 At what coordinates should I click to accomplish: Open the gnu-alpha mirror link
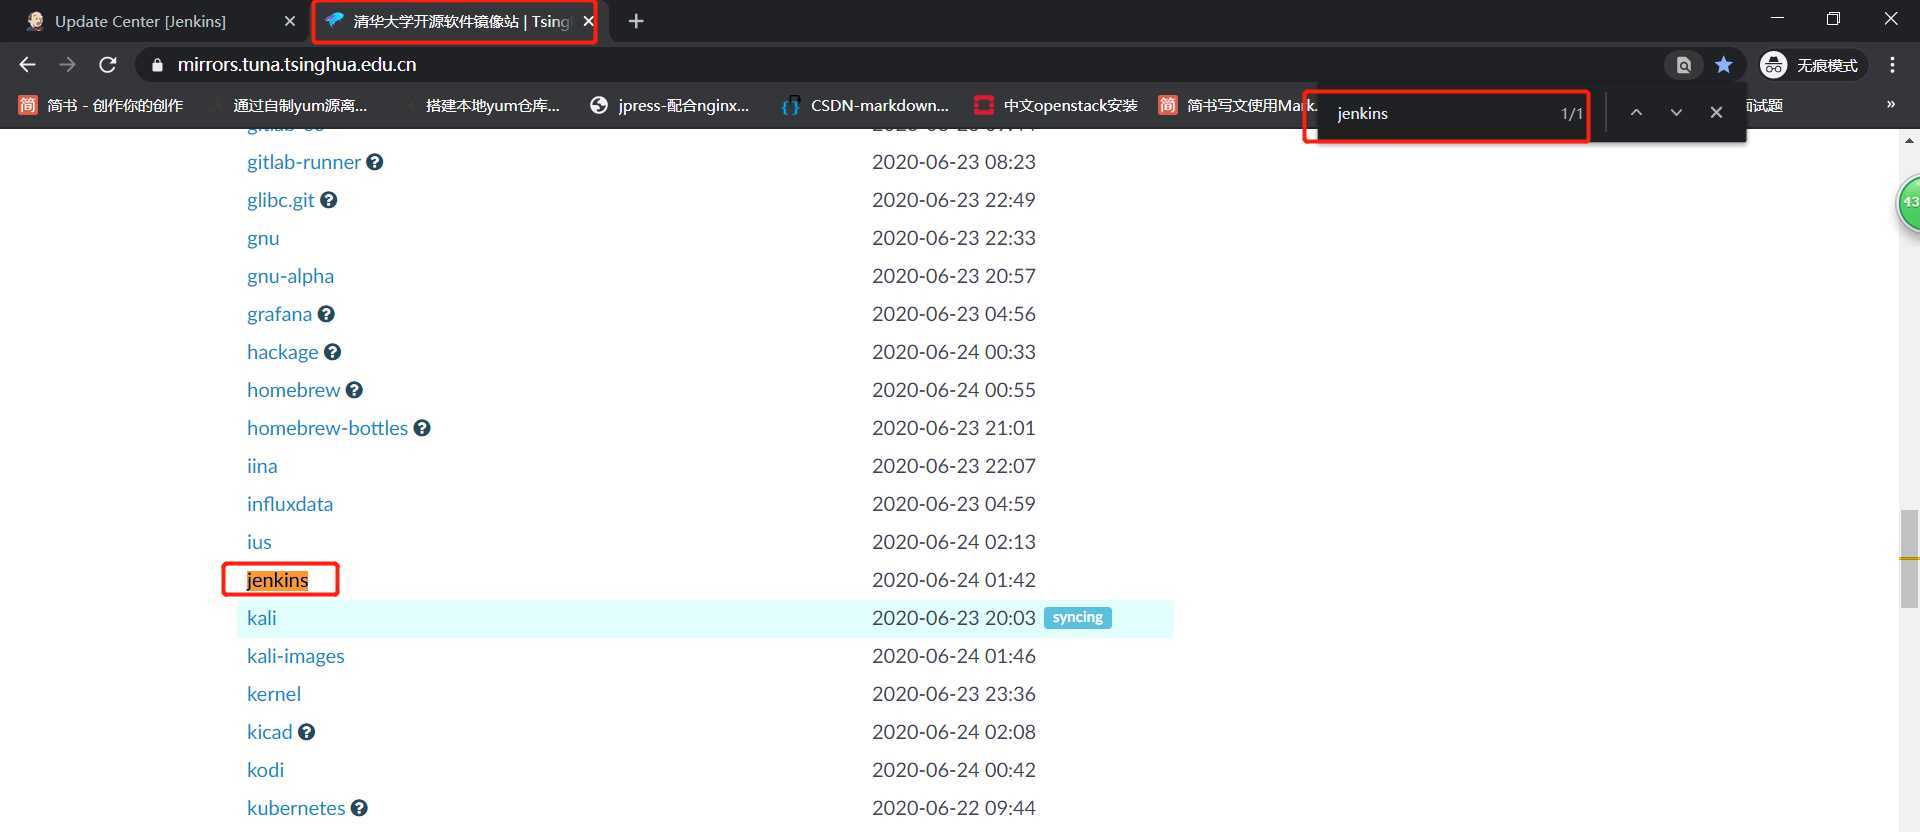(x=291, y=276)
